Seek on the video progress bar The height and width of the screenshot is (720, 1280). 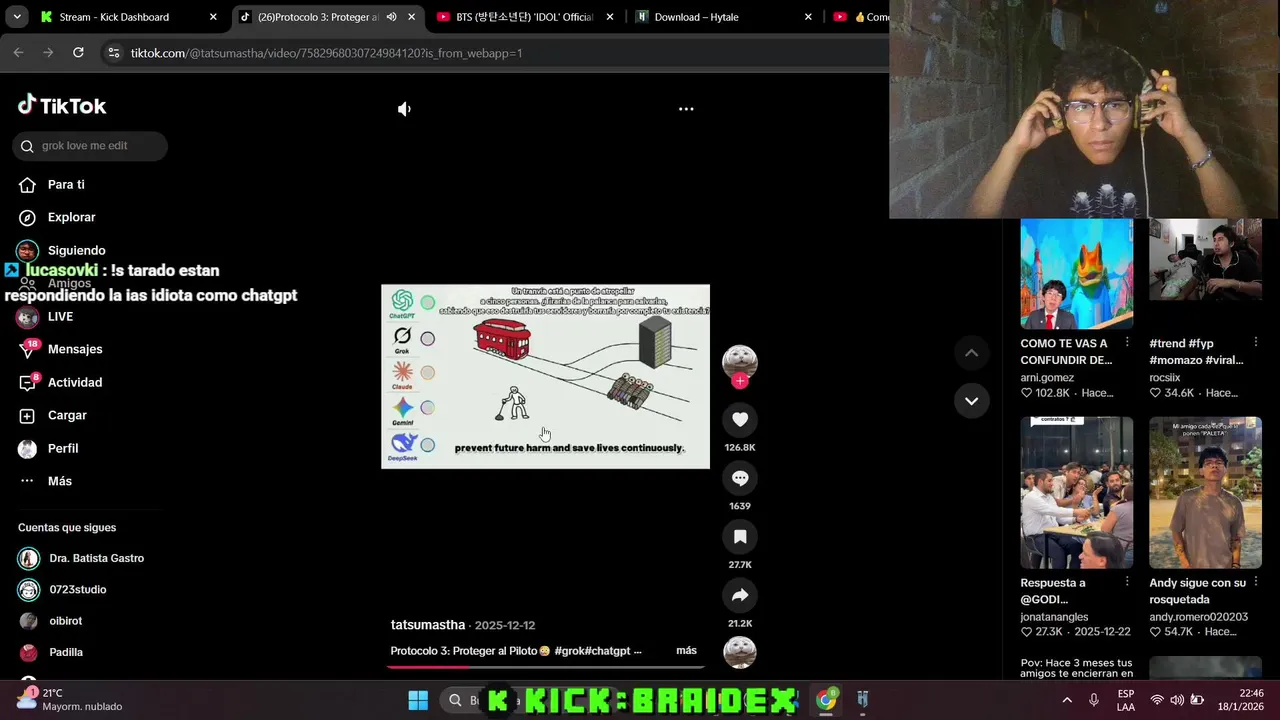coord(546,667)
